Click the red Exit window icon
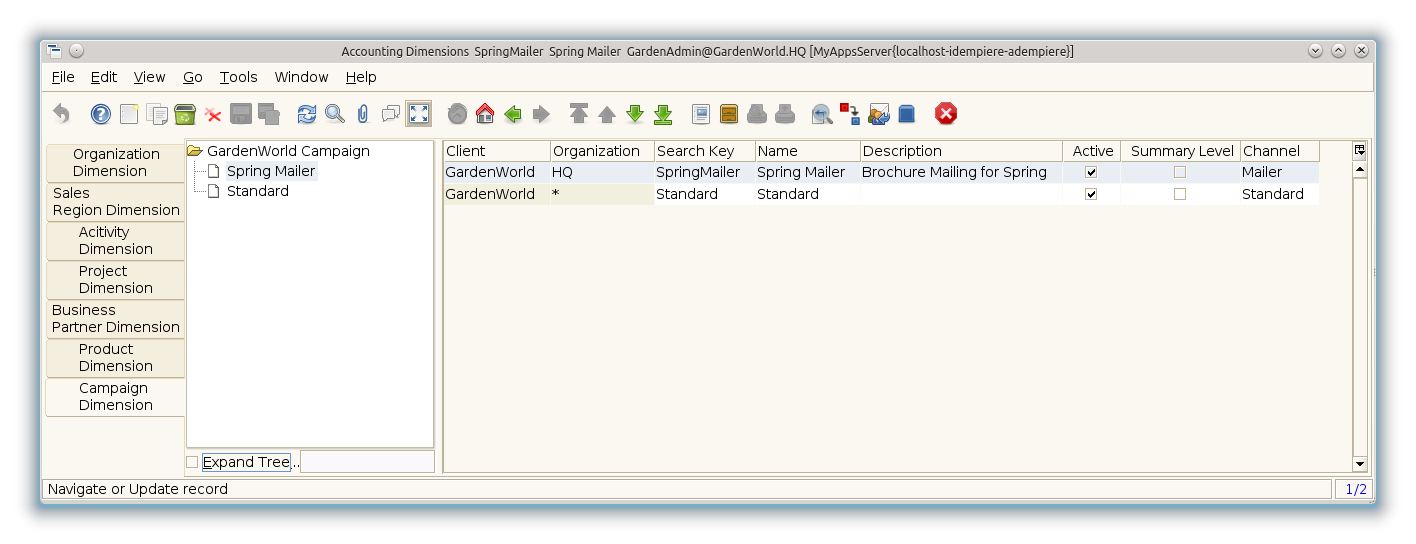The image size is (1416, 544). (x=945, y=114)
